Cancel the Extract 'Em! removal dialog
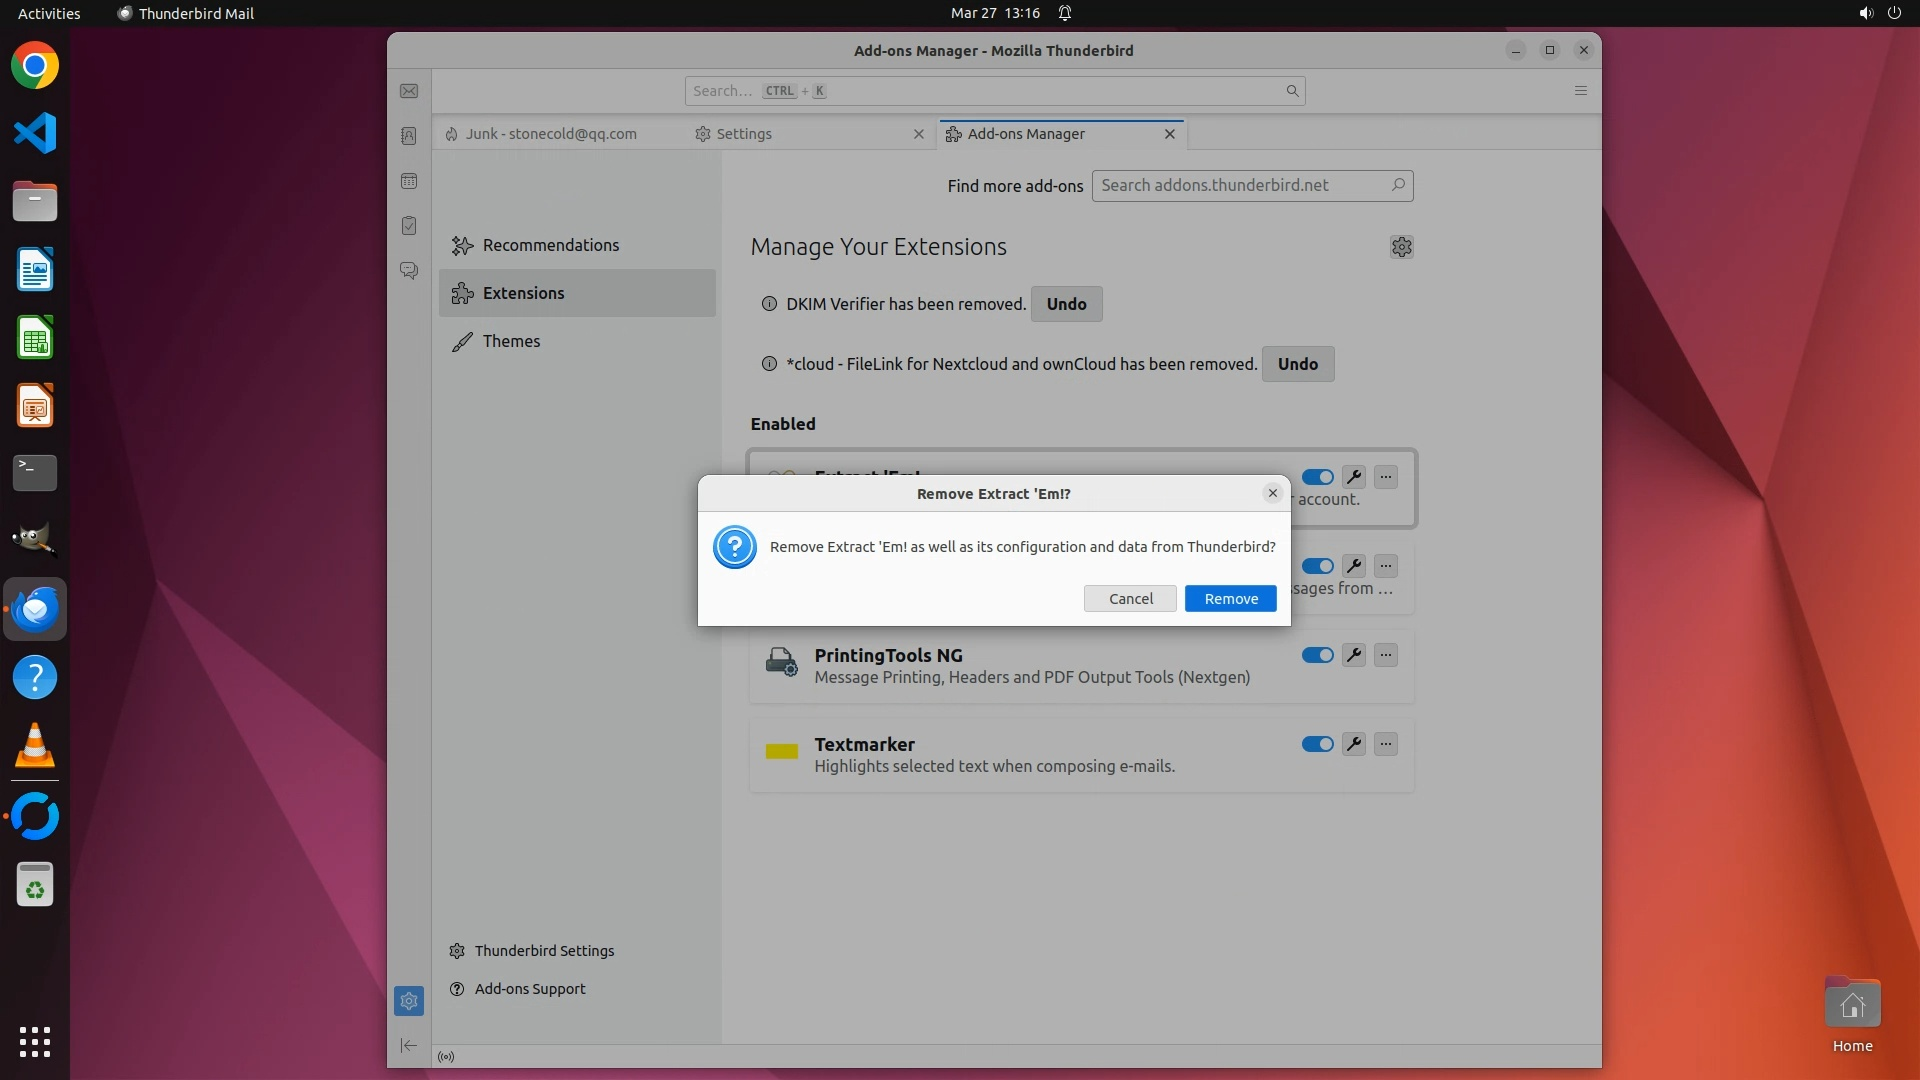Image resolution: width=1920 pixels, height=1080 pixels. [x=1130, y=598]
